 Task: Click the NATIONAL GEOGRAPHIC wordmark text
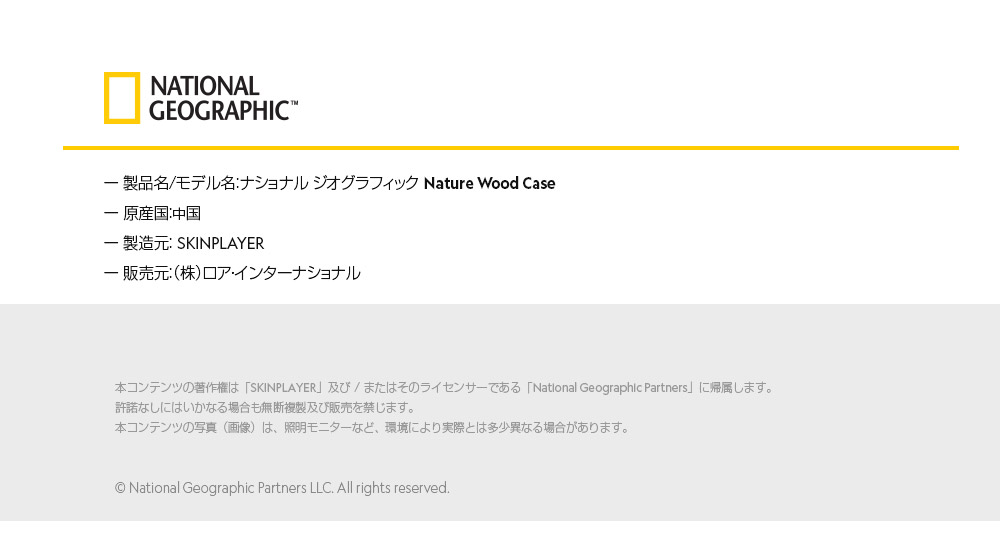(x=223, y=98)
